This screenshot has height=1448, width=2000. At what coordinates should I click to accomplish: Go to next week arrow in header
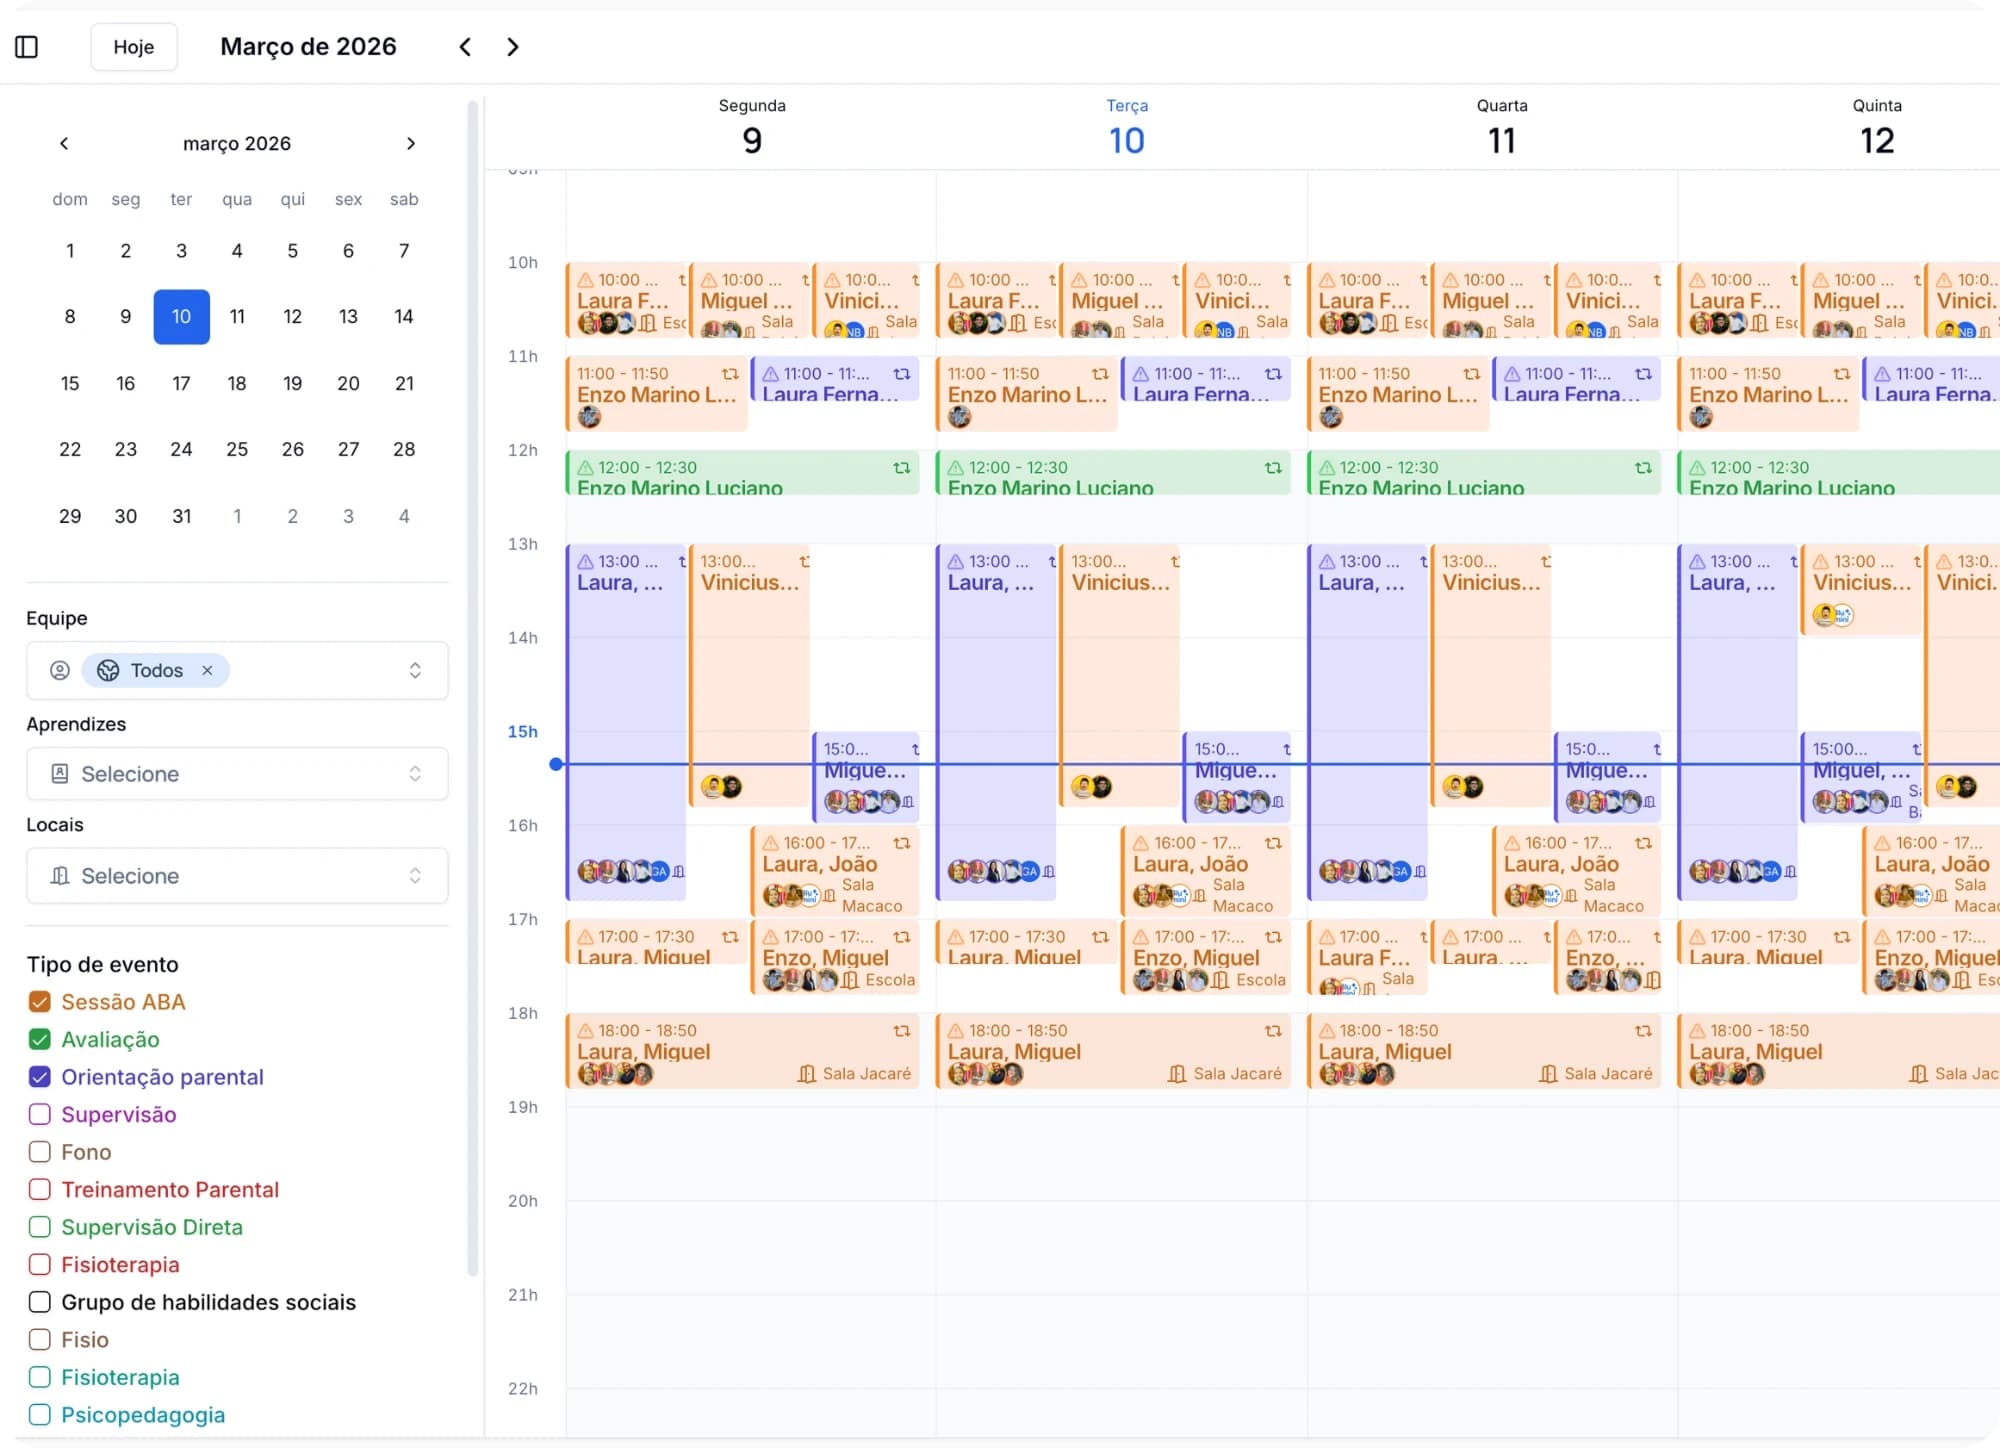pos(513,47)
